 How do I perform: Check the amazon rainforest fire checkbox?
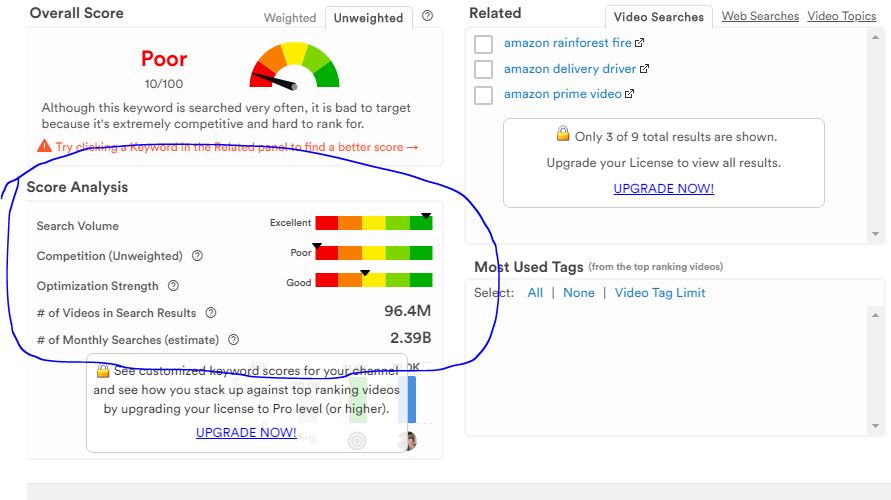pos(484,44)
